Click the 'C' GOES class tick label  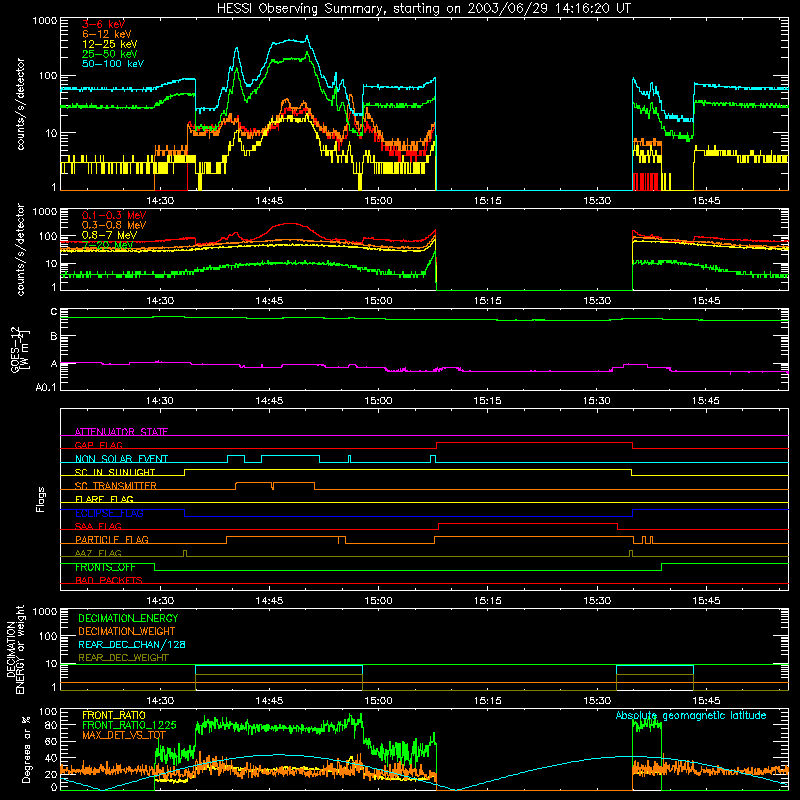(x=54, y=312)
